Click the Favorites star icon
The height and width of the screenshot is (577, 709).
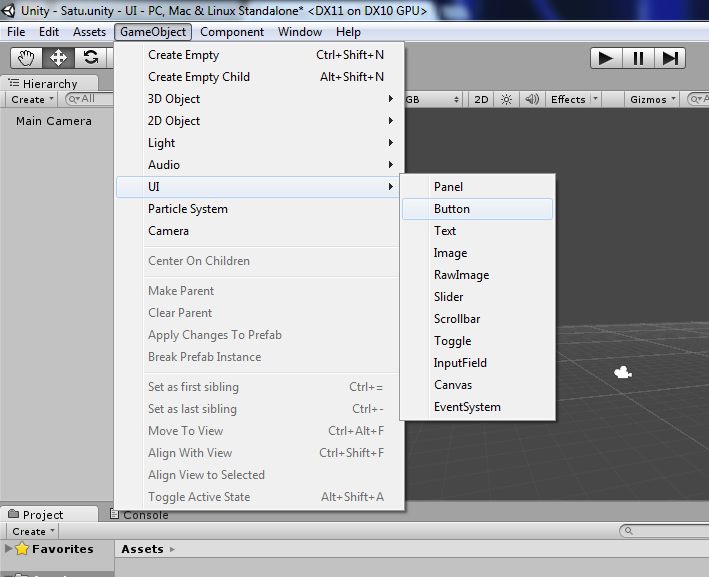point(22,549)
